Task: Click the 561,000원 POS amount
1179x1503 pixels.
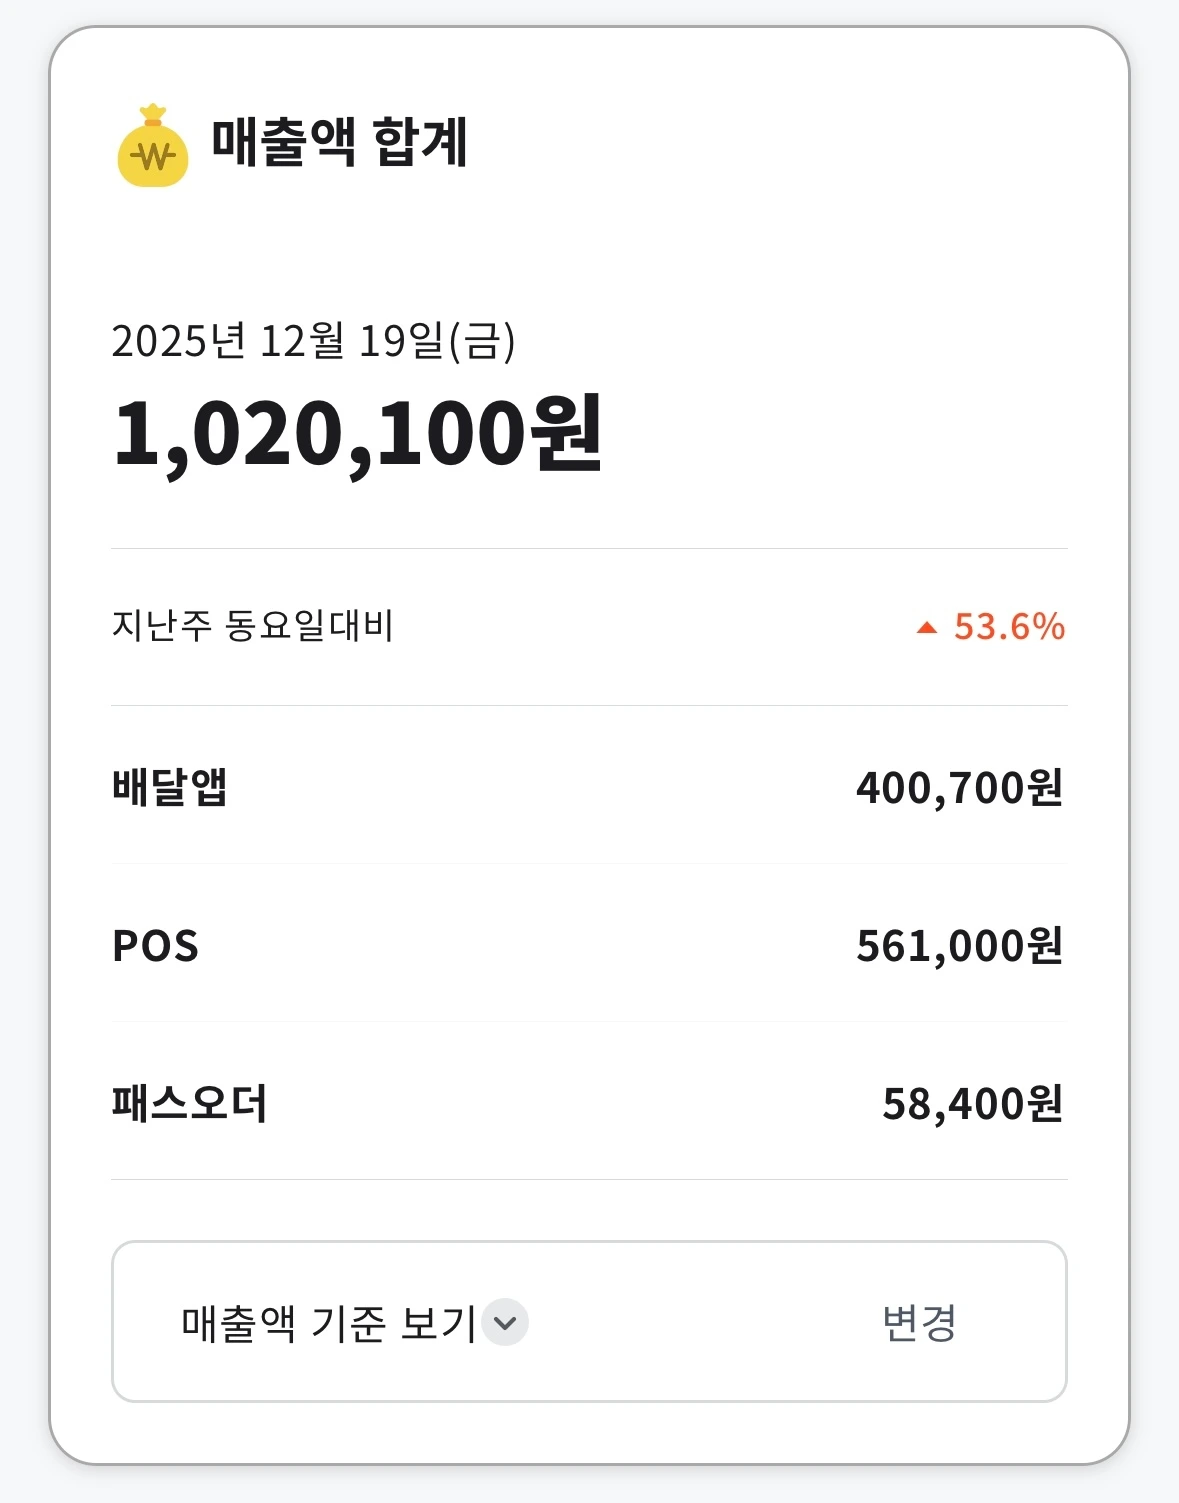Action: click(959, 946)
